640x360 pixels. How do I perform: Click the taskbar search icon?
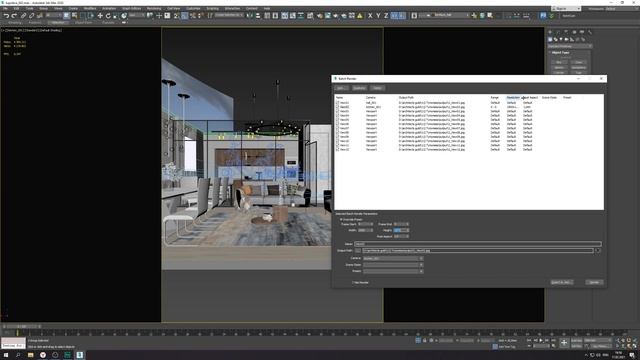pyautogui.click(x=18, y=355)
